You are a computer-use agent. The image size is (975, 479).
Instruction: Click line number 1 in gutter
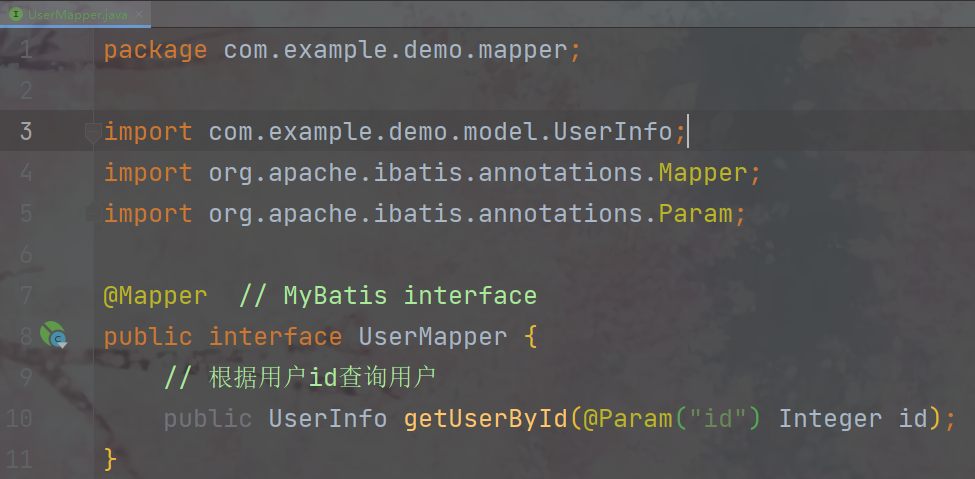(x=25, y=50)
